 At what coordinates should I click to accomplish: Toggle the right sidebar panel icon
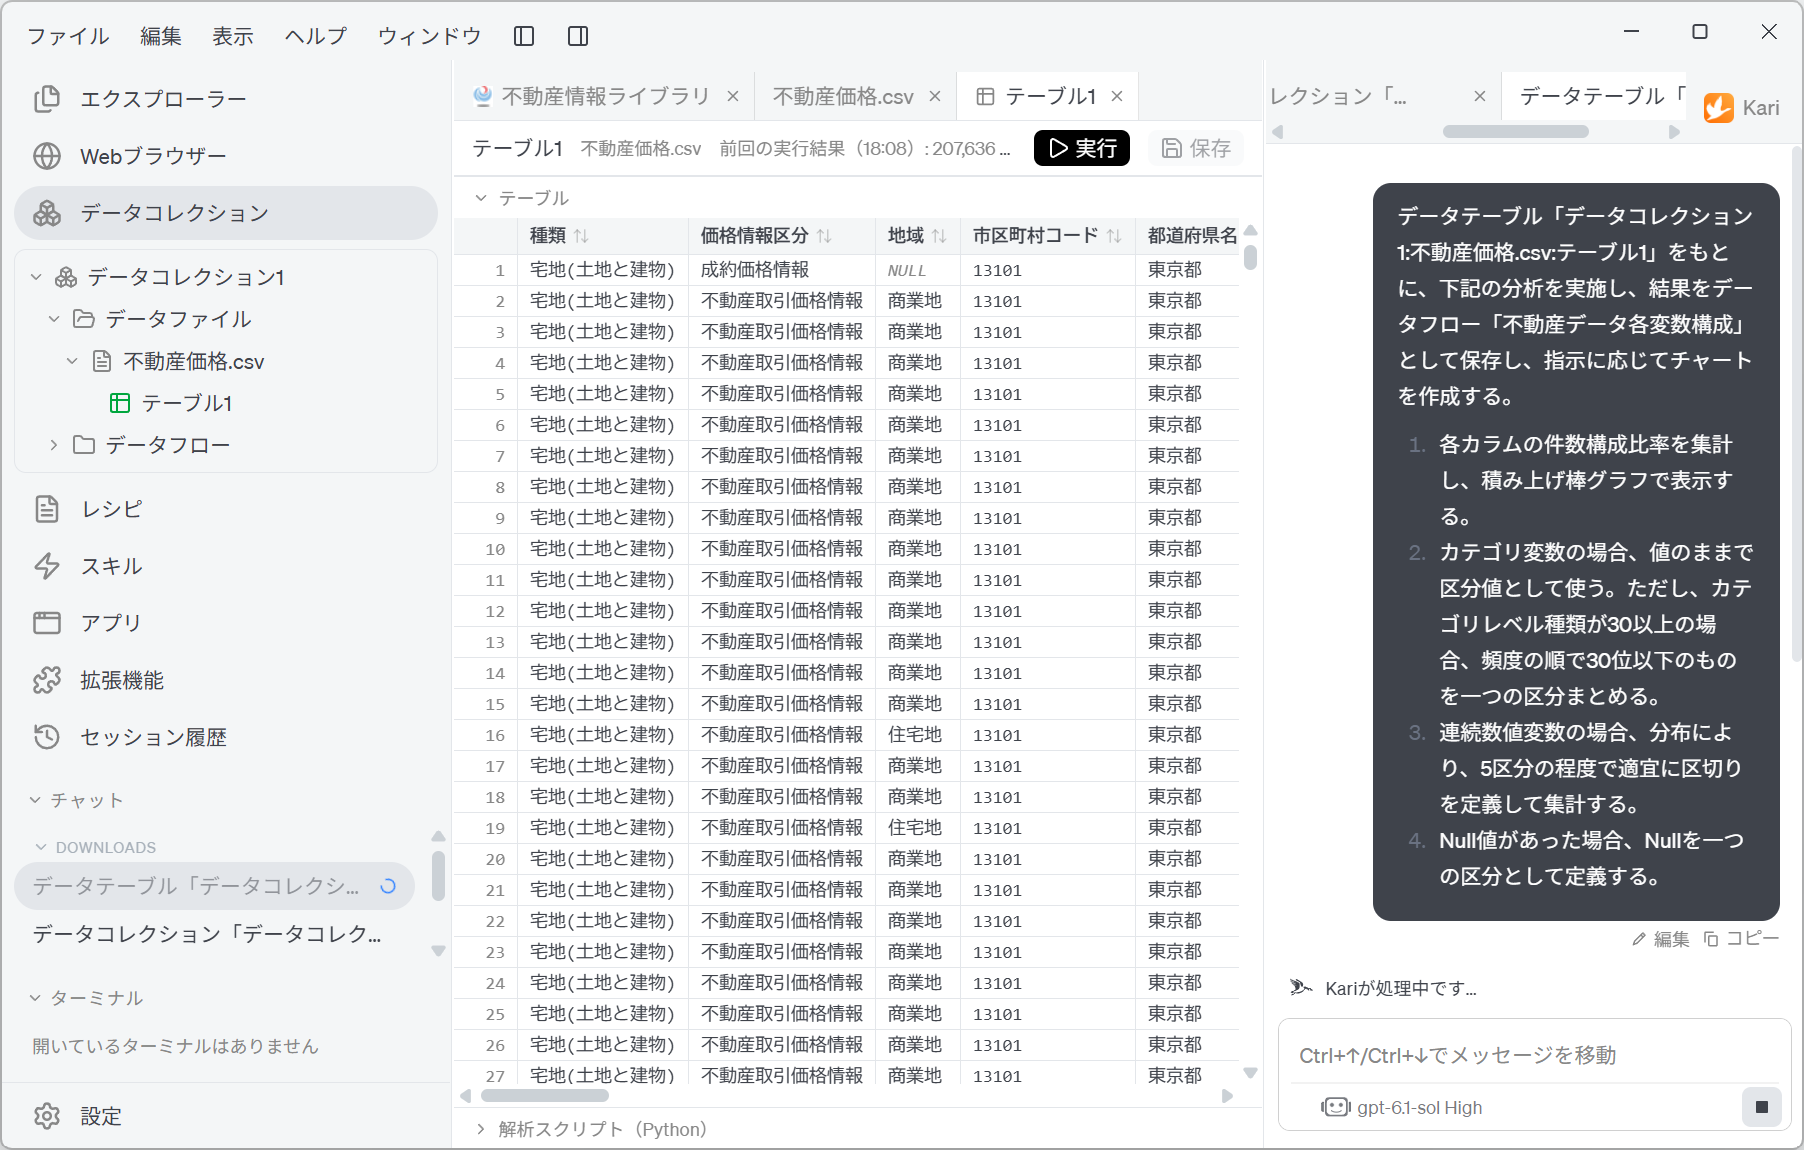[578, 36]
